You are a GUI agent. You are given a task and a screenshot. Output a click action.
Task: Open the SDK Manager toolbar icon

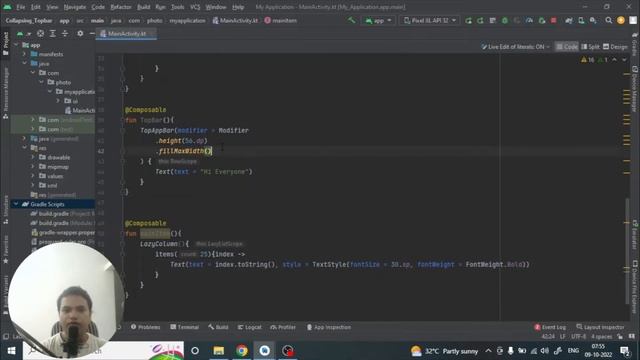click(x=593, y=20)
